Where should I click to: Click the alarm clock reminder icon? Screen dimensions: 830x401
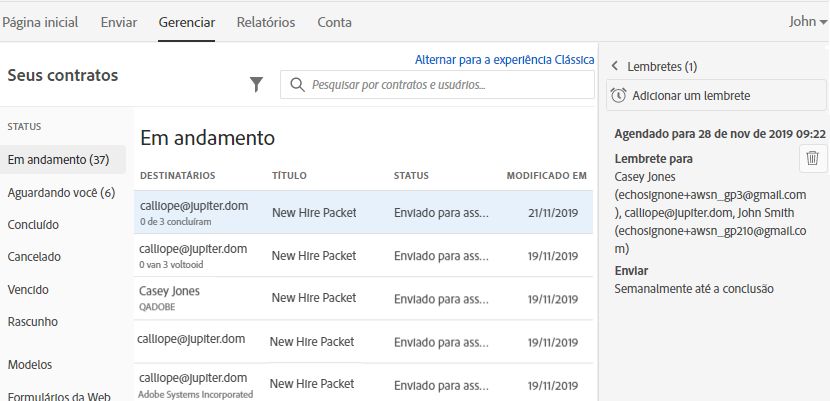click(x=618, y=95)
